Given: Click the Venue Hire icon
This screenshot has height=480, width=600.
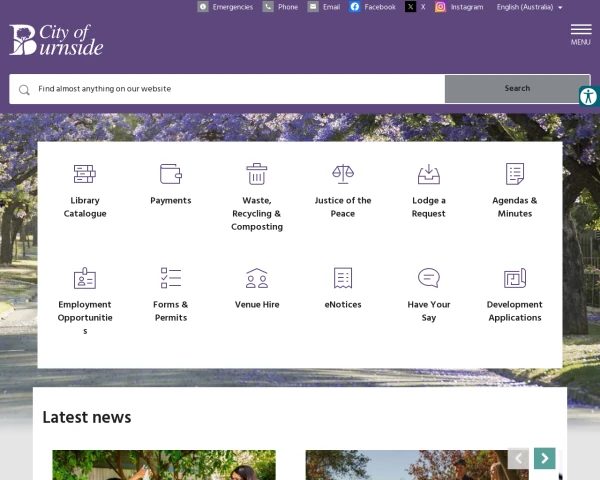Looking at the screenshot, I should 257,278.
